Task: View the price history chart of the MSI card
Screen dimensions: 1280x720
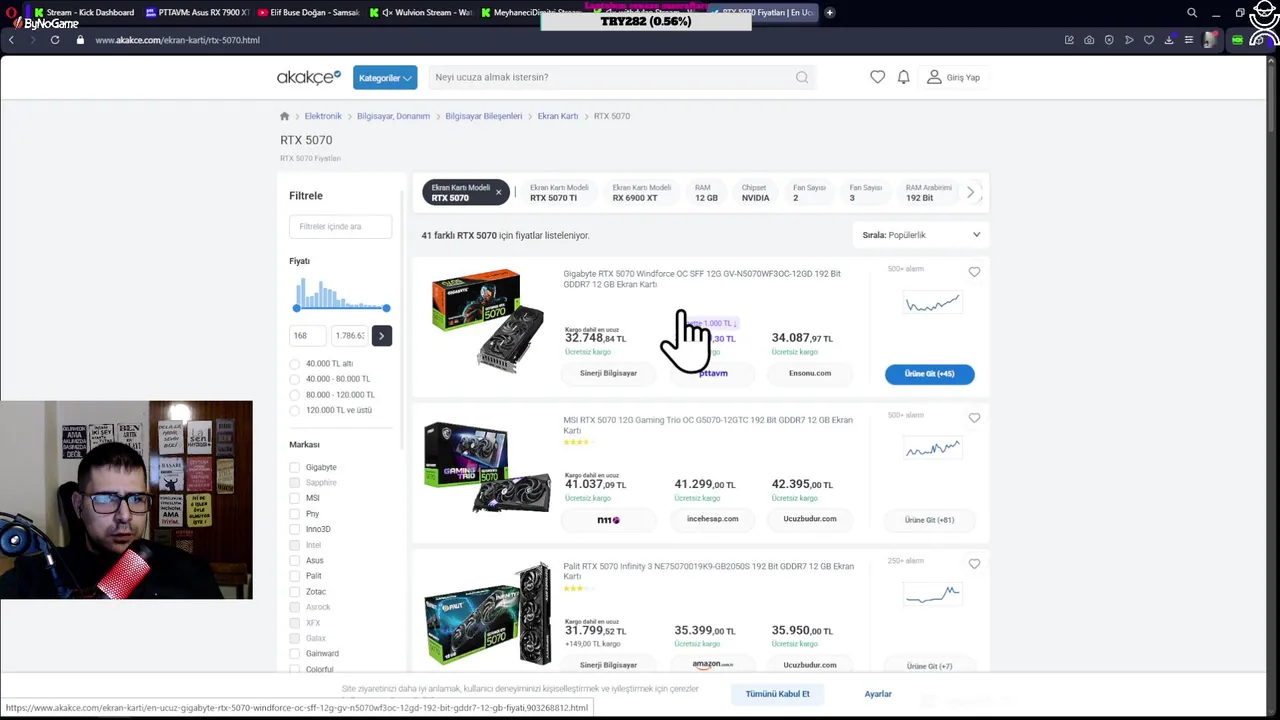Action: (932, 449)
